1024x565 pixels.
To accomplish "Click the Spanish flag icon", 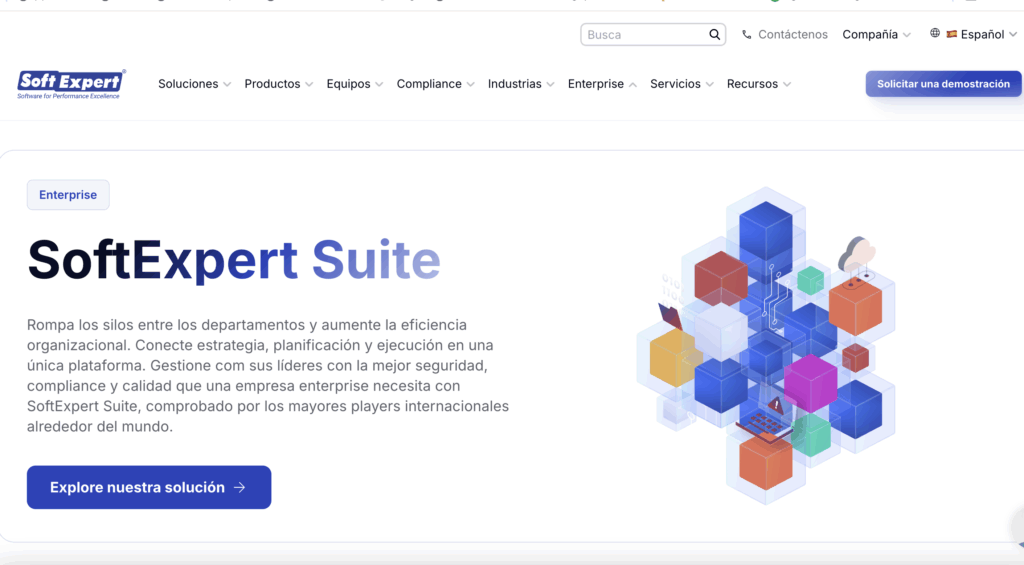I will point(952,34).
